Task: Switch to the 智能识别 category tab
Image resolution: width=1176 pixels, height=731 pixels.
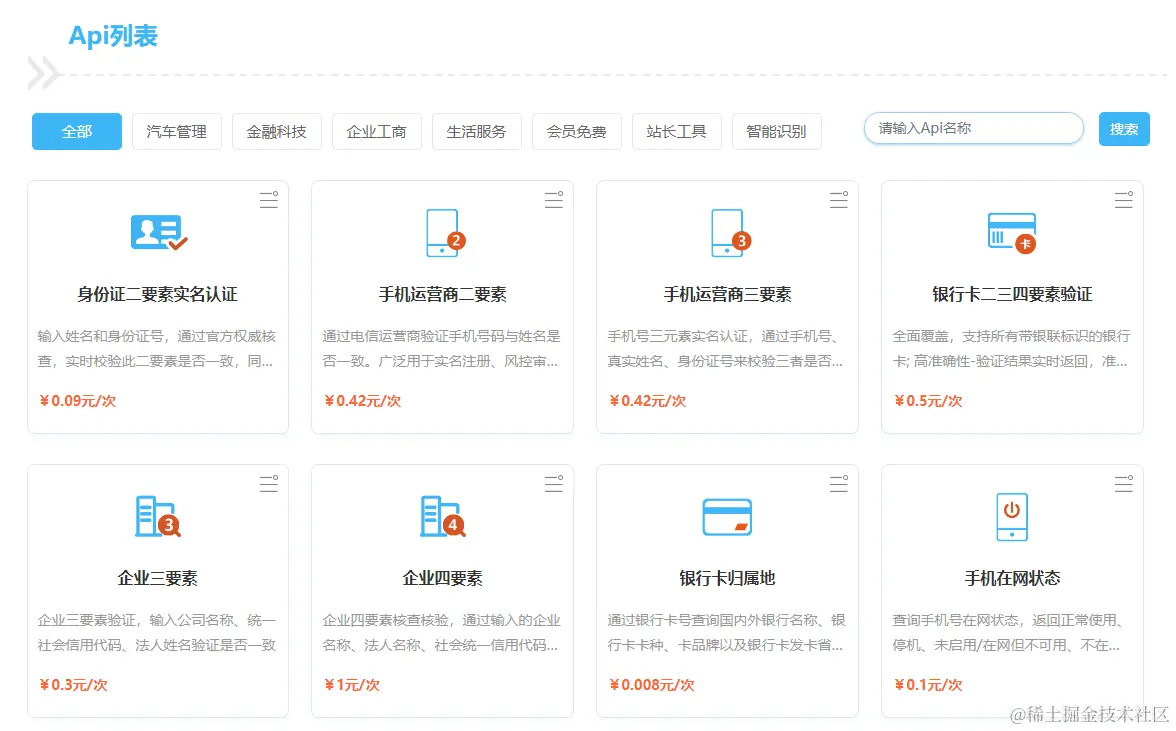Action: [x=777, y=130]
